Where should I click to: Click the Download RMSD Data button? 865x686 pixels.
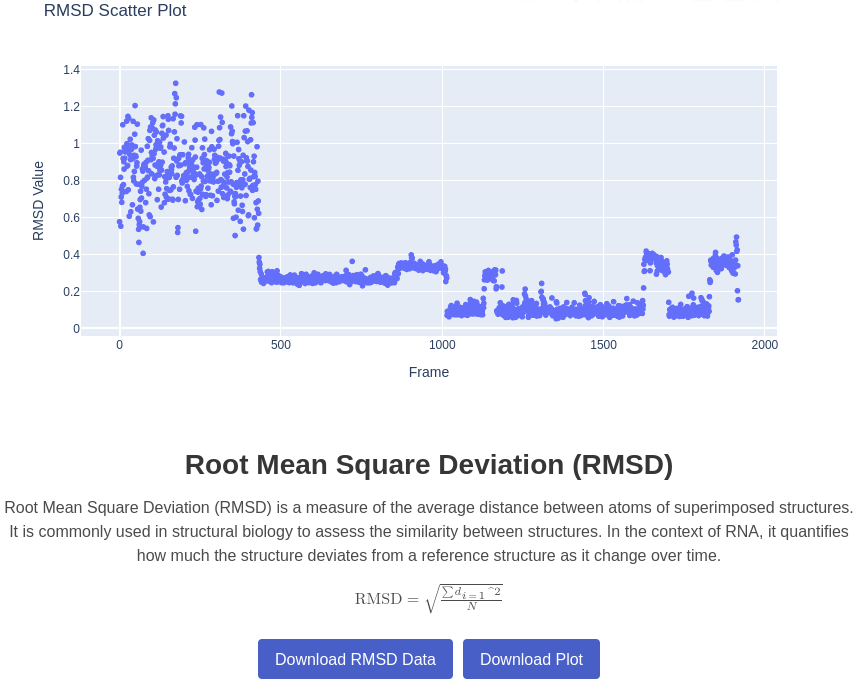355,659
